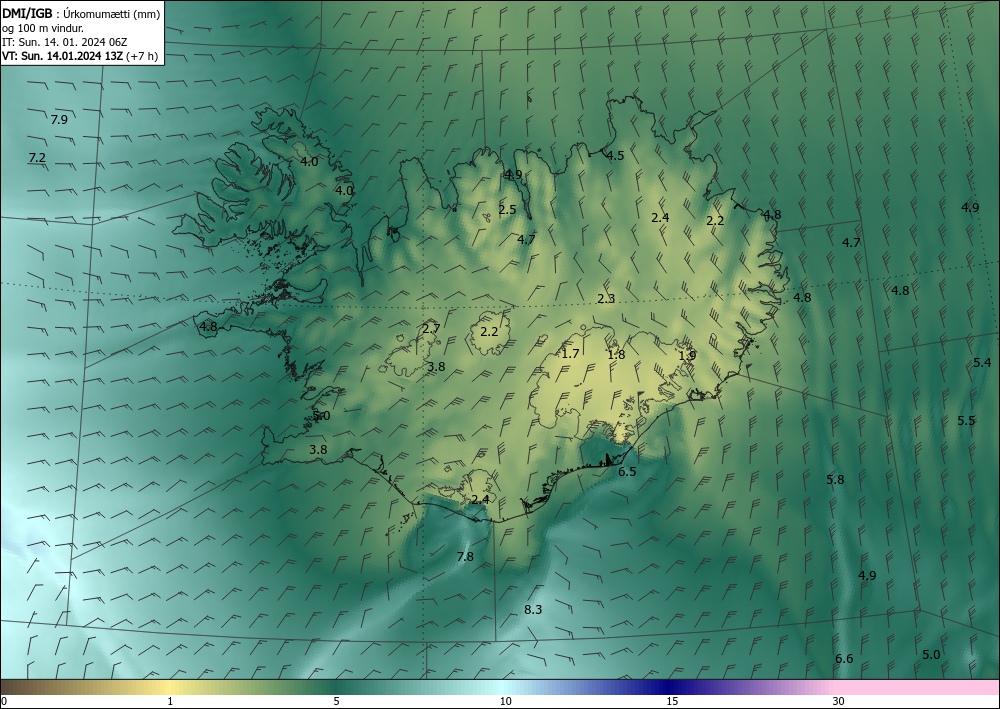Click the value 2.7 on the map

pyautogui.click(x=431, y=329)
